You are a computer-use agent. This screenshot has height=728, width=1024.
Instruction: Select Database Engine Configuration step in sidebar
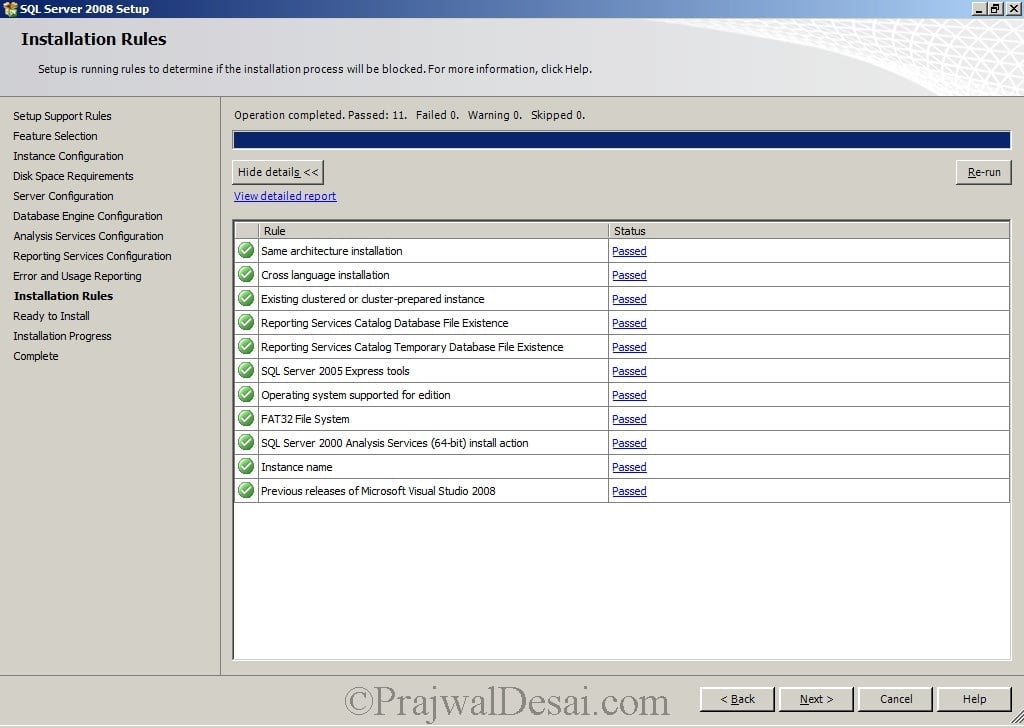88,216
